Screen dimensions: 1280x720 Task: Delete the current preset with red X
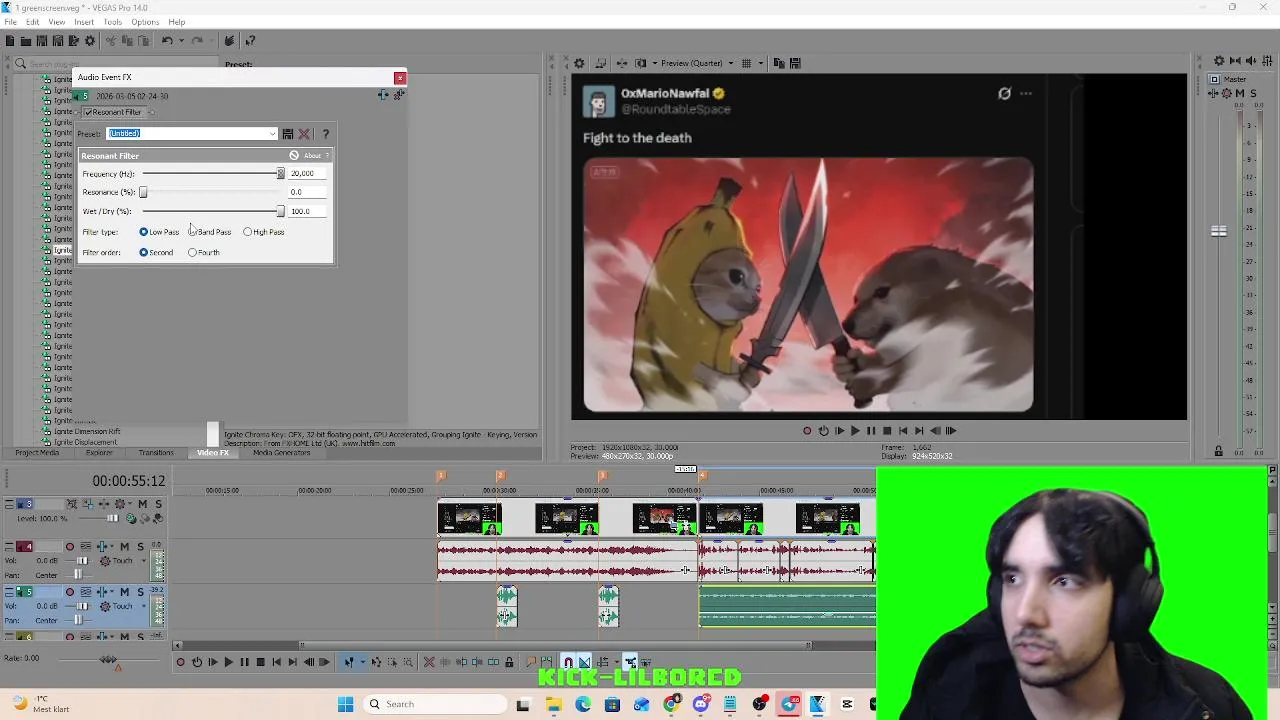point(304,134)
